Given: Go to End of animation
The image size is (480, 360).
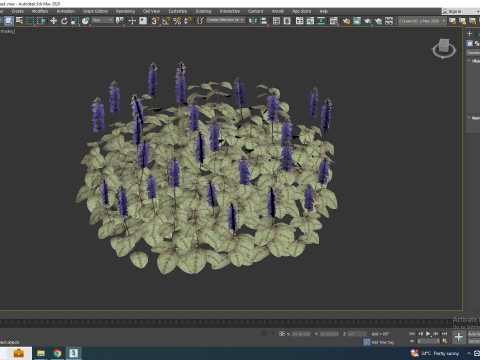Looking at the screenshot, I should coord(444,334).
